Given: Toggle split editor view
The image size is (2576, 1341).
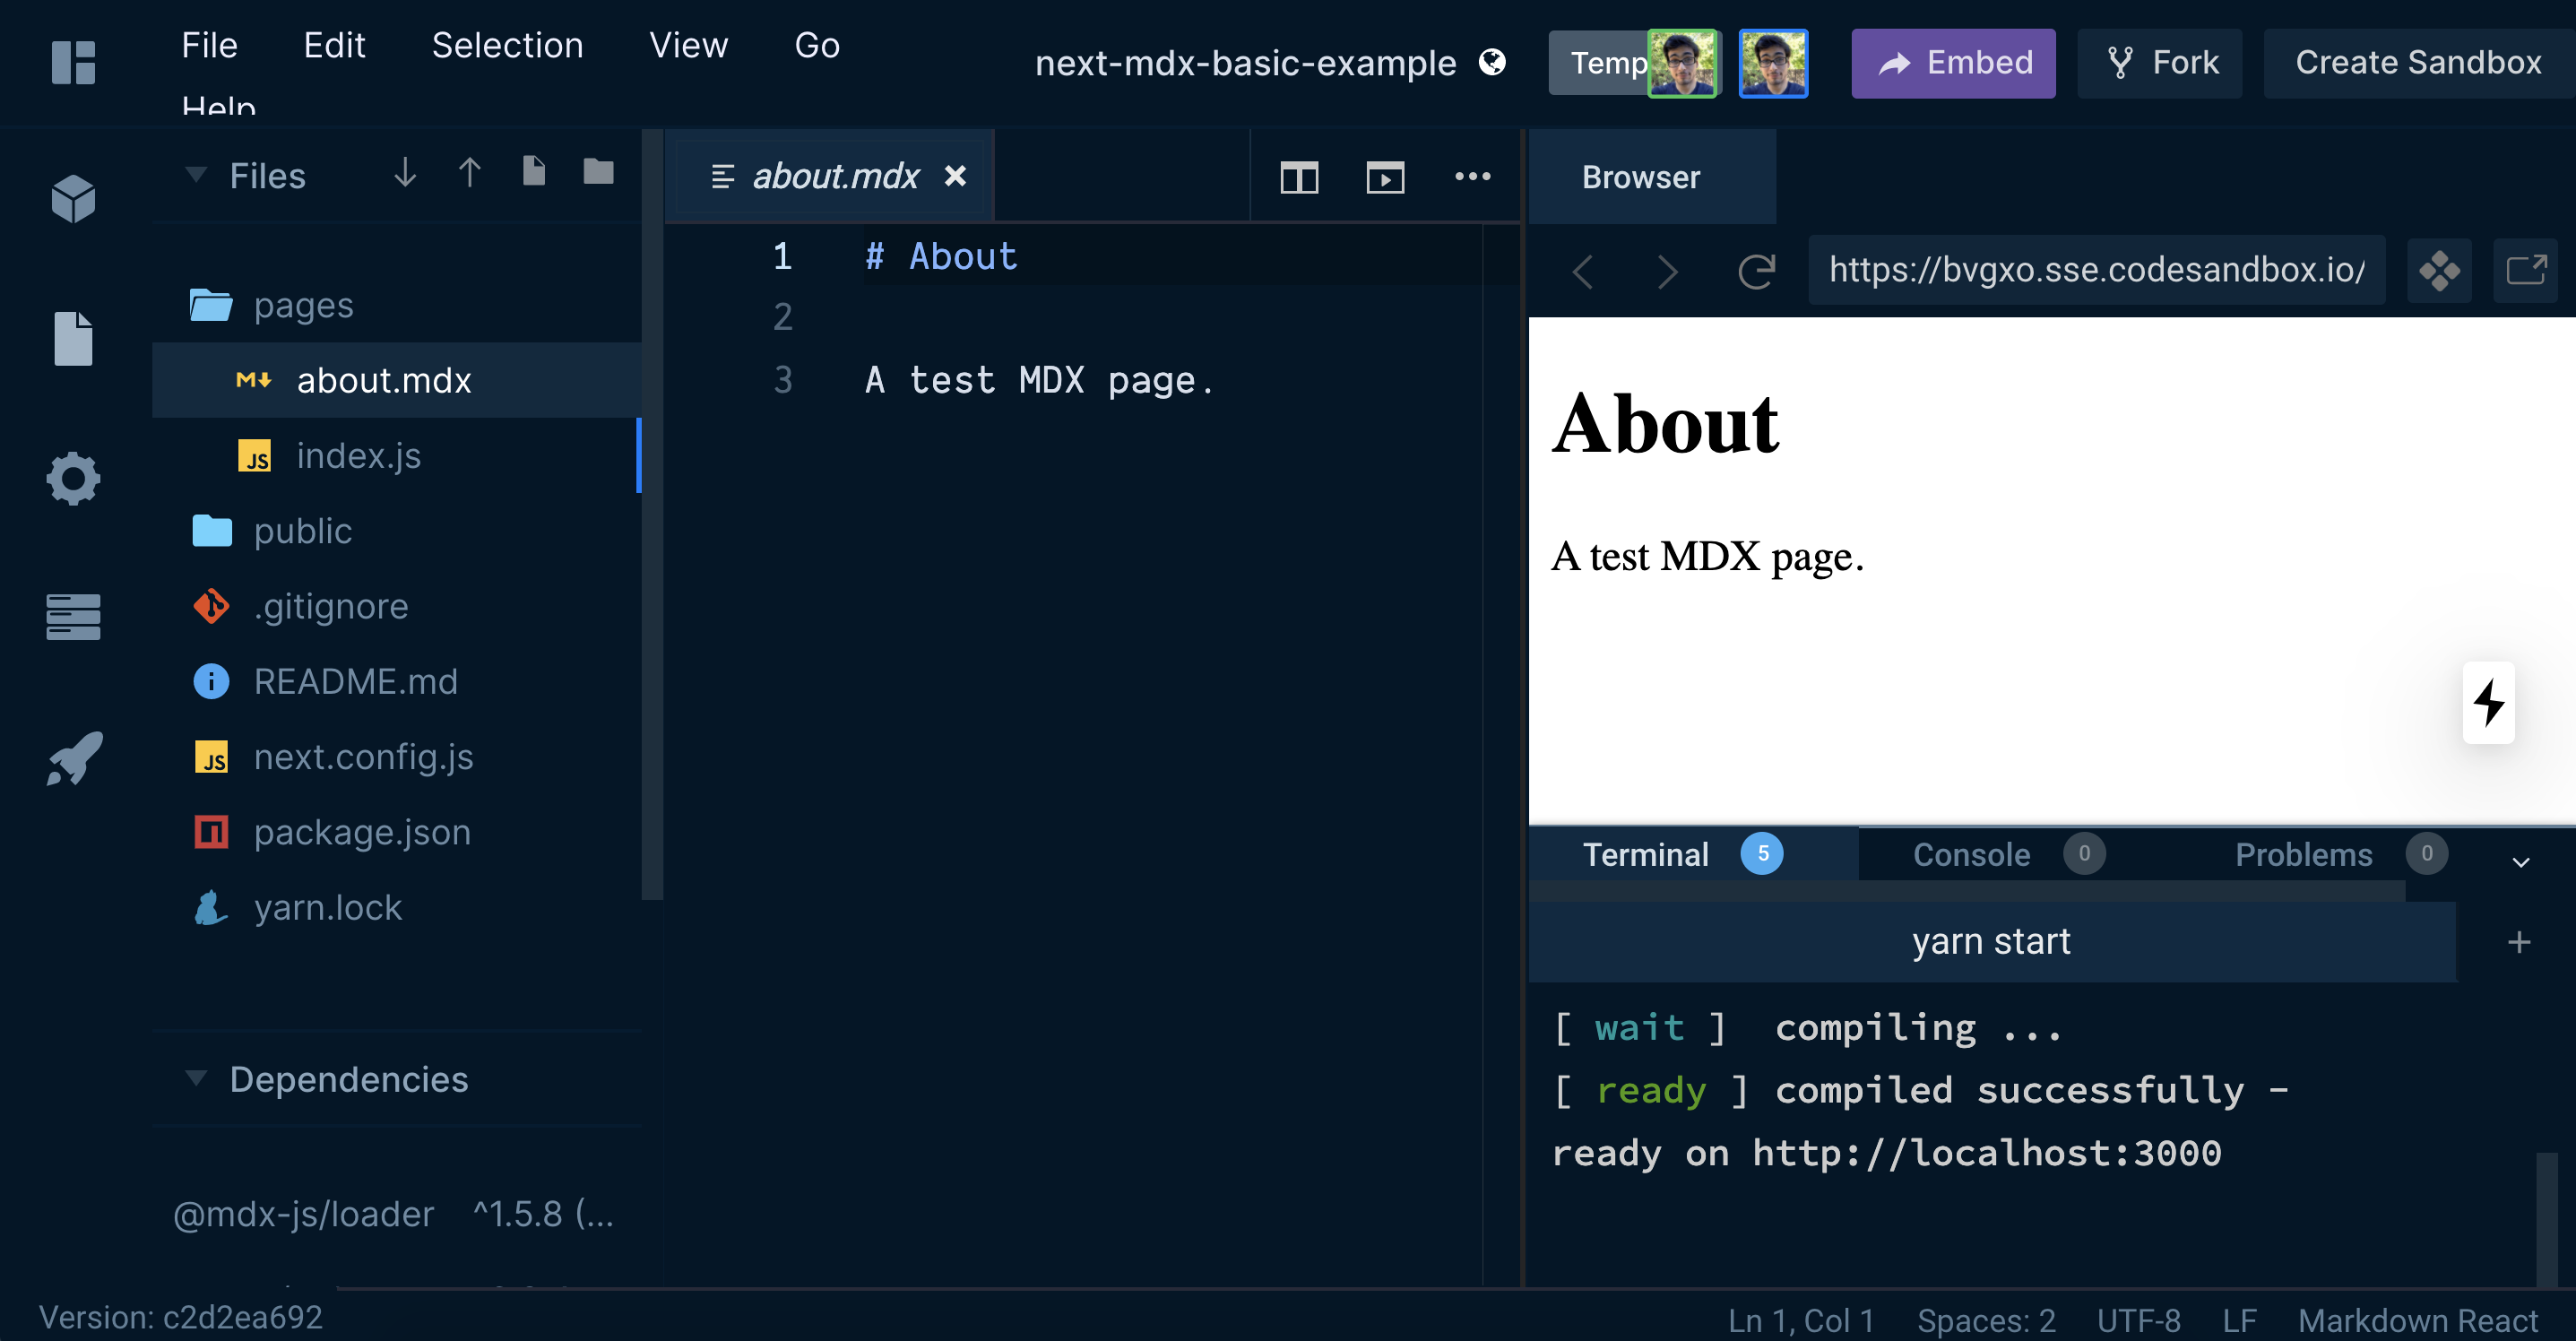Looking at the screenshot, I should click(1298, 178).
